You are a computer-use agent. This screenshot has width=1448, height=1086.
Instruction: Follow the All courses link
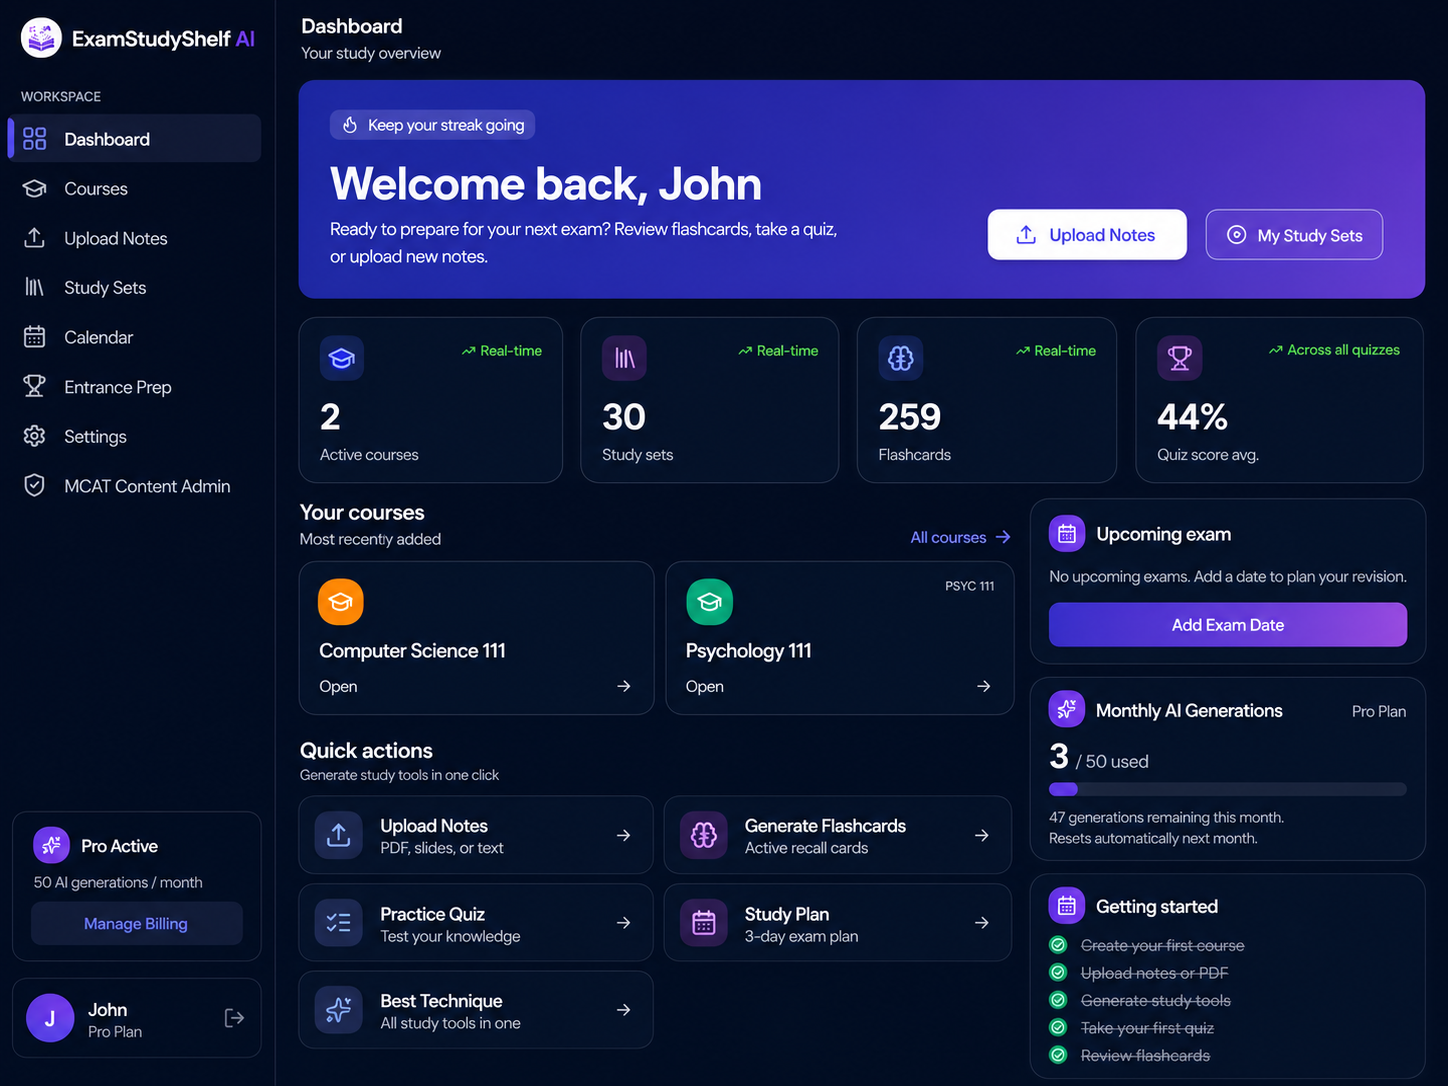pyautogui.click(x=960, y=538)
